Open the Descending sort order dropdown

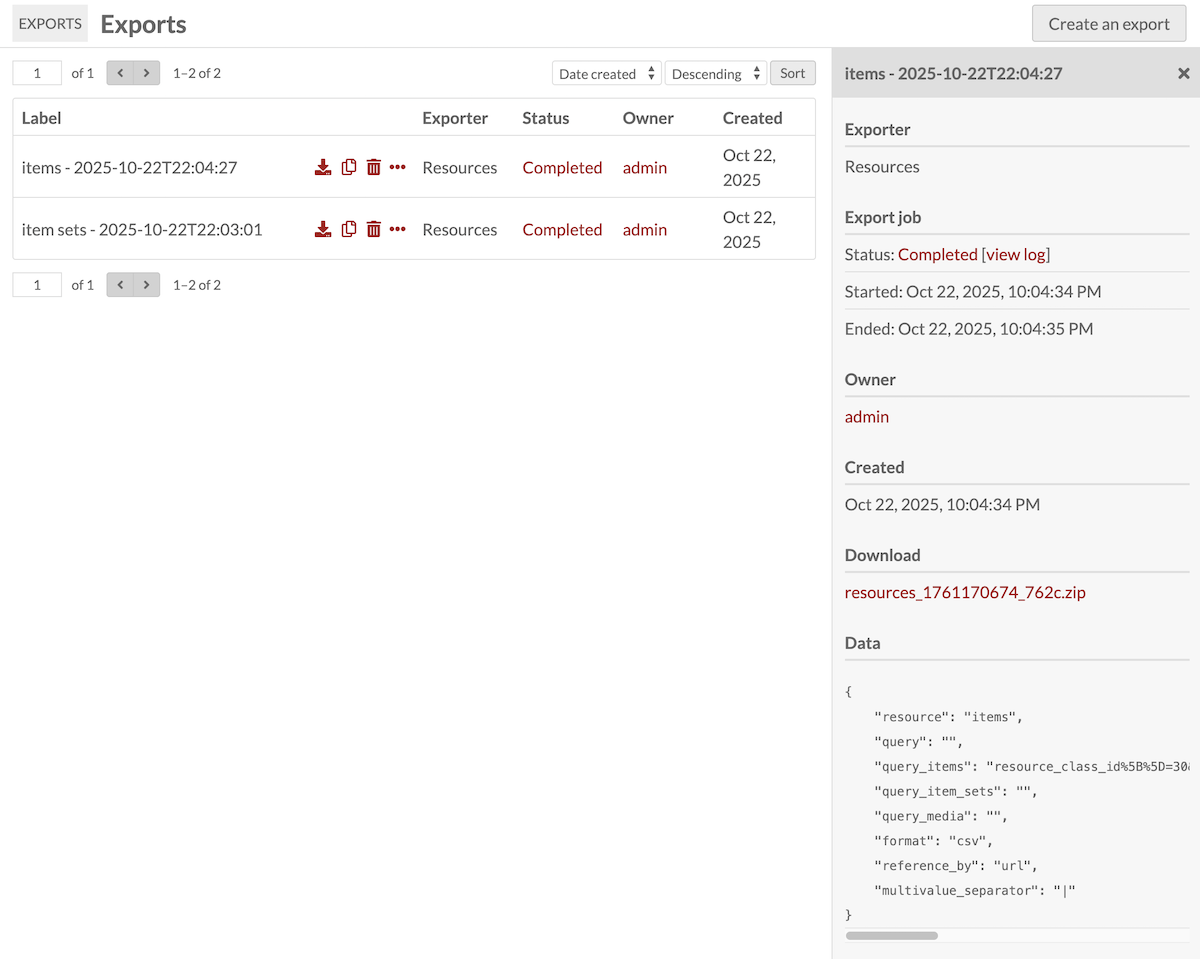pyautogui.click(x=715, y=72)
